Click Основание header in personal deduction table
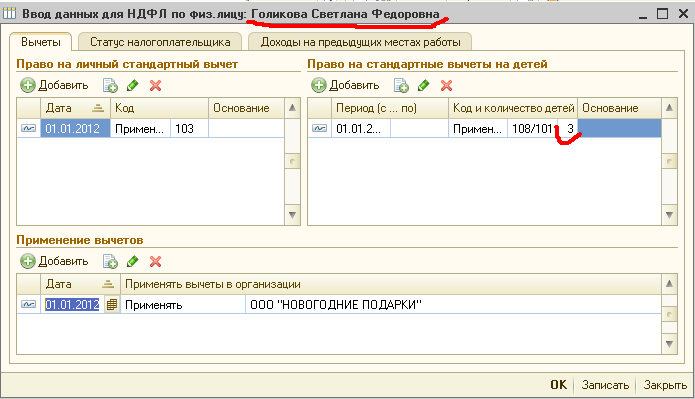The image size is (695, 399). (x=246, y=108)
